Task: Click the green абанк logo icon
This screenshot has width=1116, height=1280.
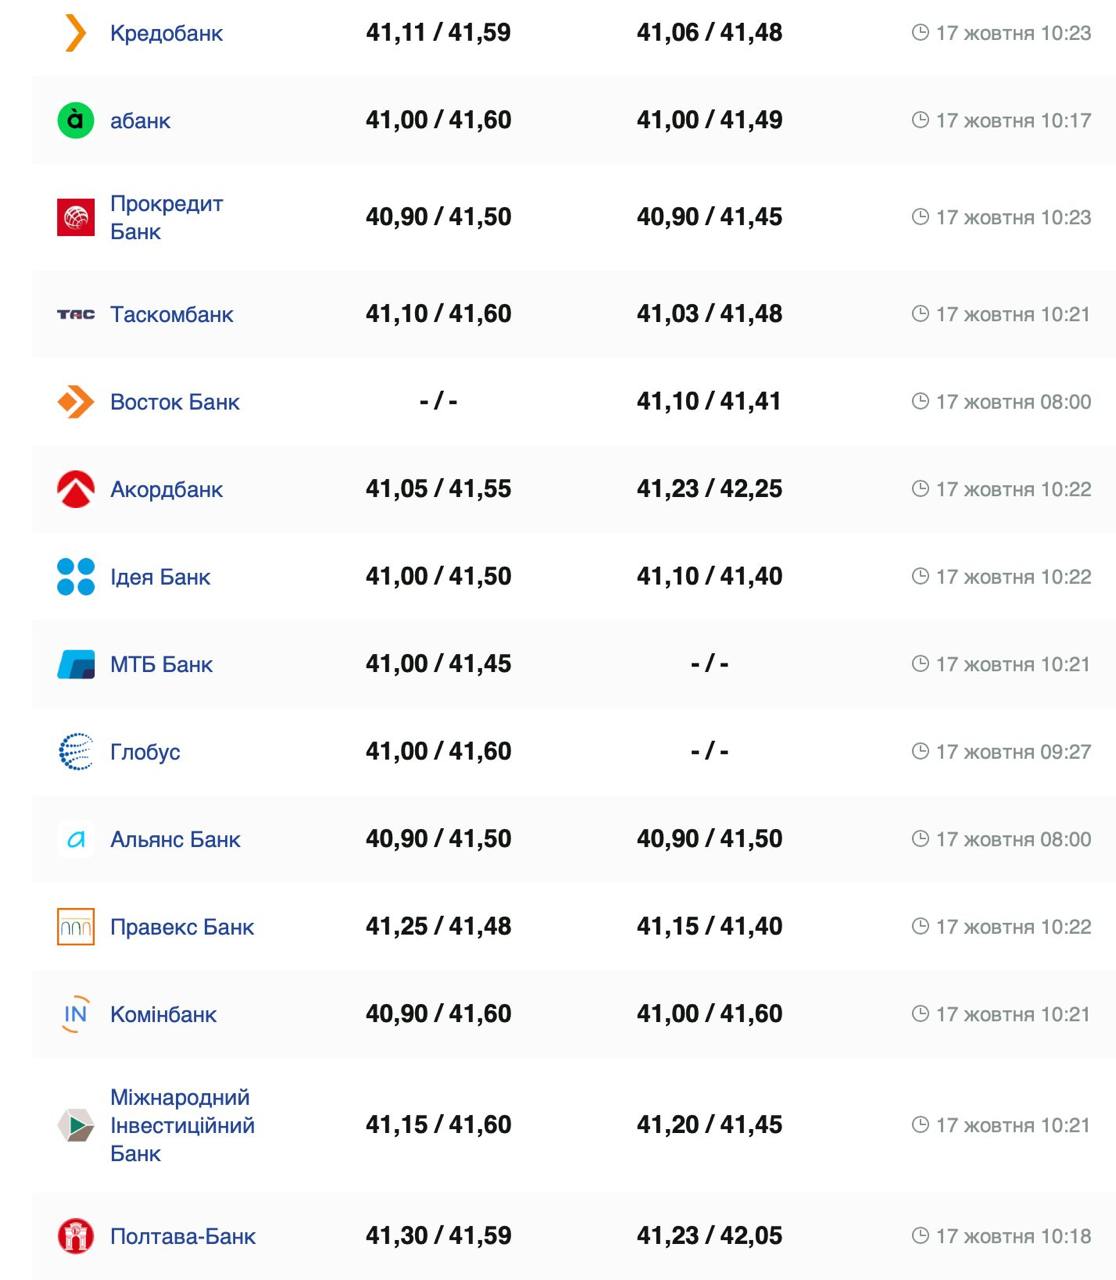Action: coord(76,120)
